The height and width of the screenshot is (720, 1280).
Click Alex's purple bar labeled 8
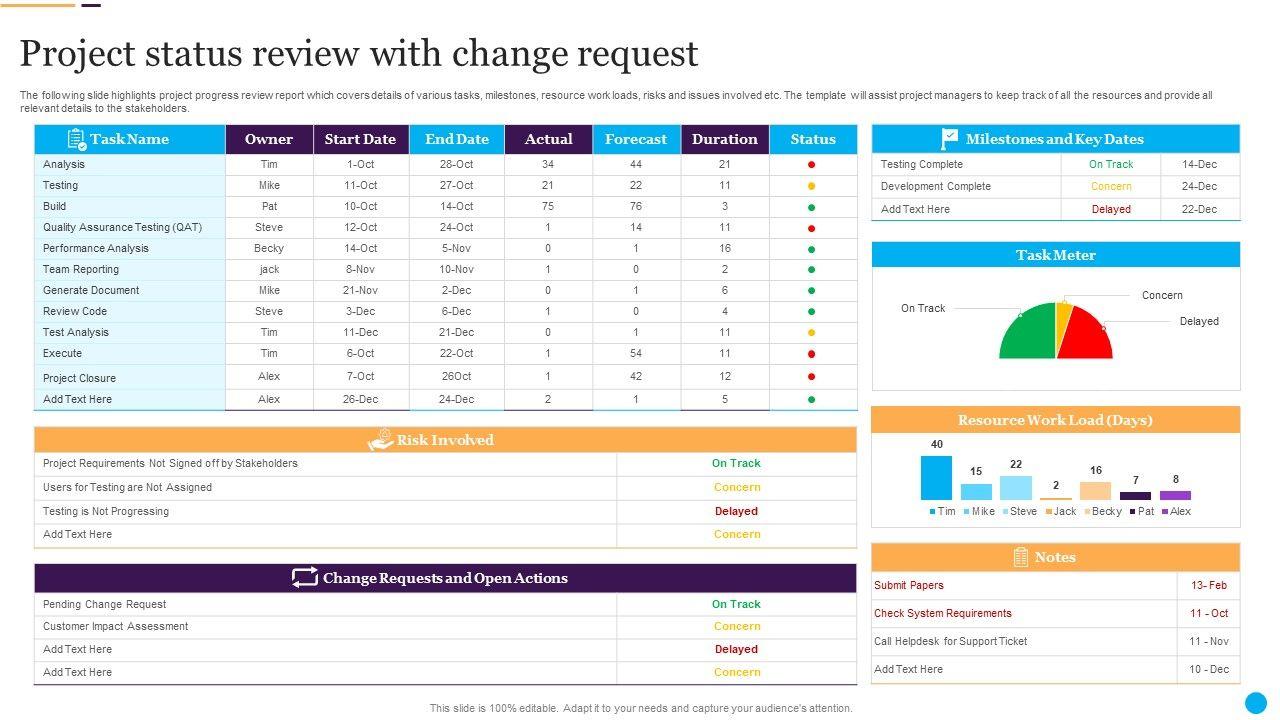pyautogui.click(x=1175, y=495)
